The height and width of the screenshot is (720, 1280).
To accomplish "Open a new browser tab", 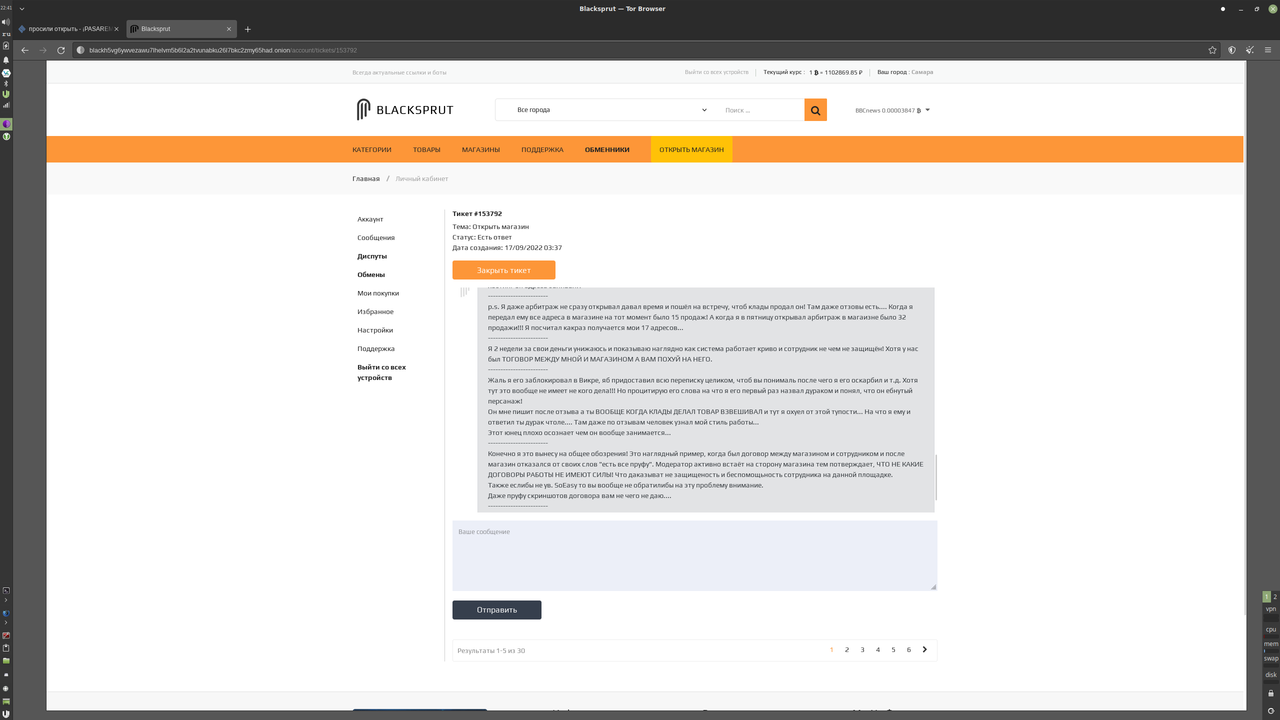I will pos(248,29).
